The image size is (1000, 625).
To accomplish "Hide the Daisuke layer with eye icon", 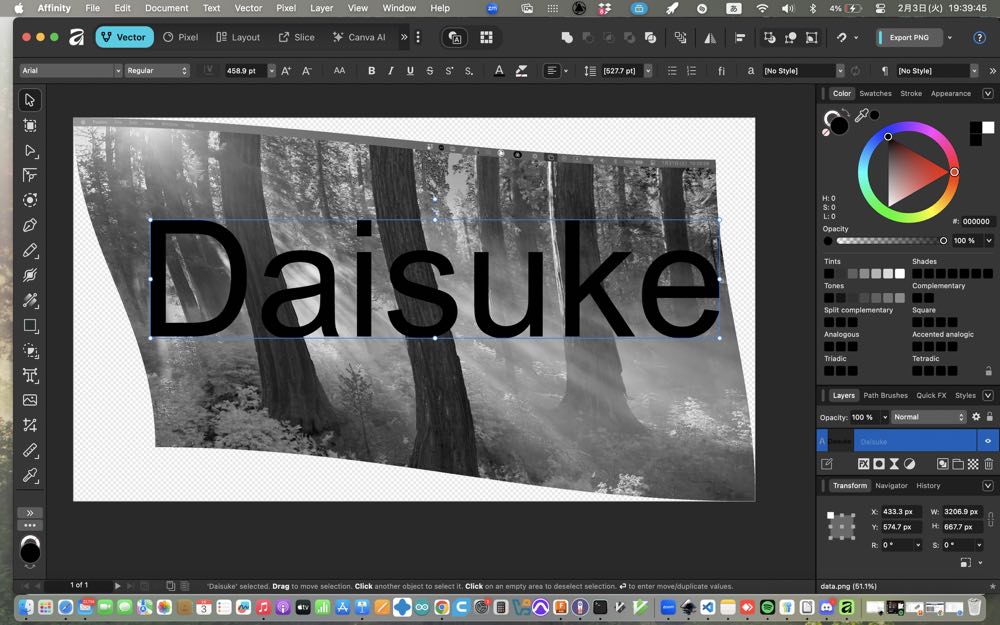I will [988, 441].
